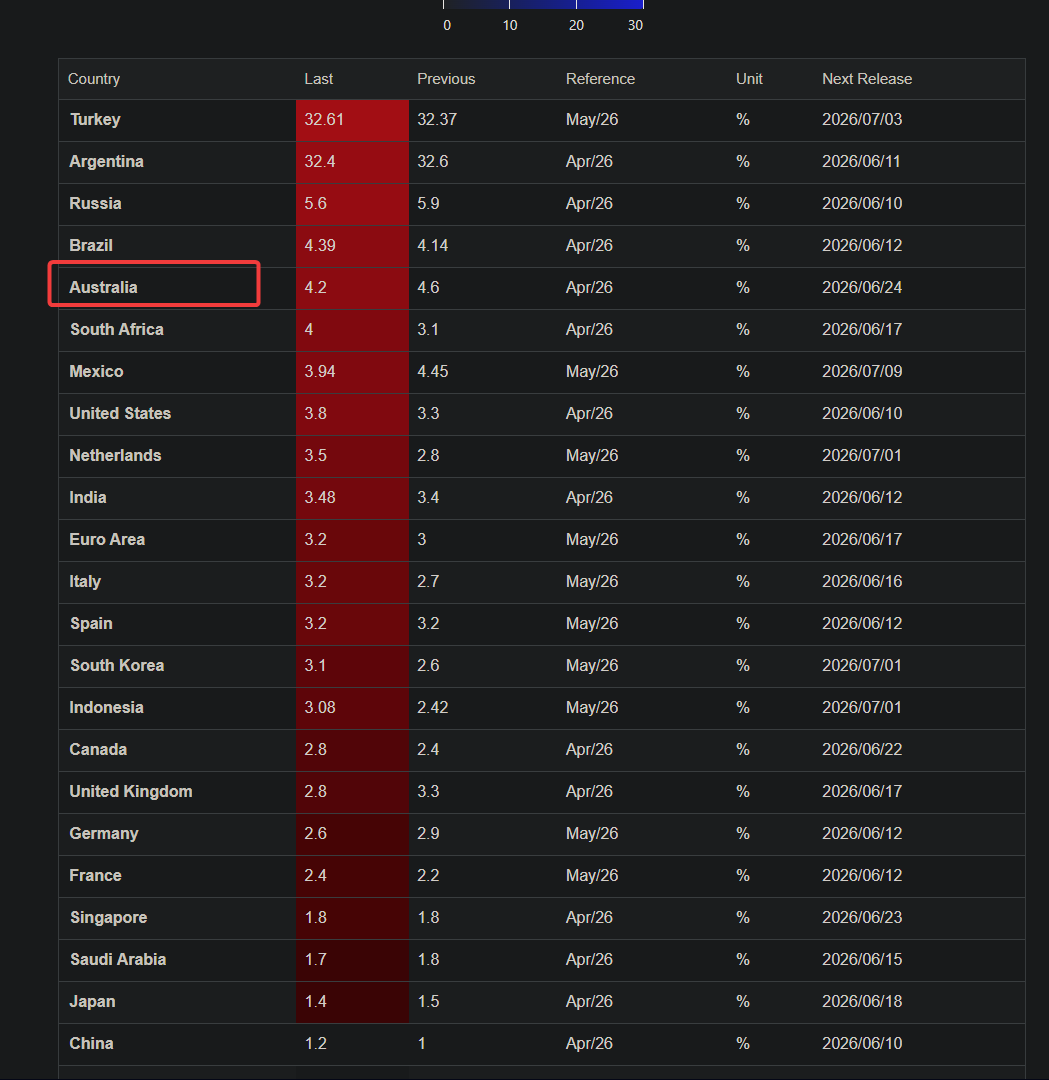Open the France country link

[95, 876]
